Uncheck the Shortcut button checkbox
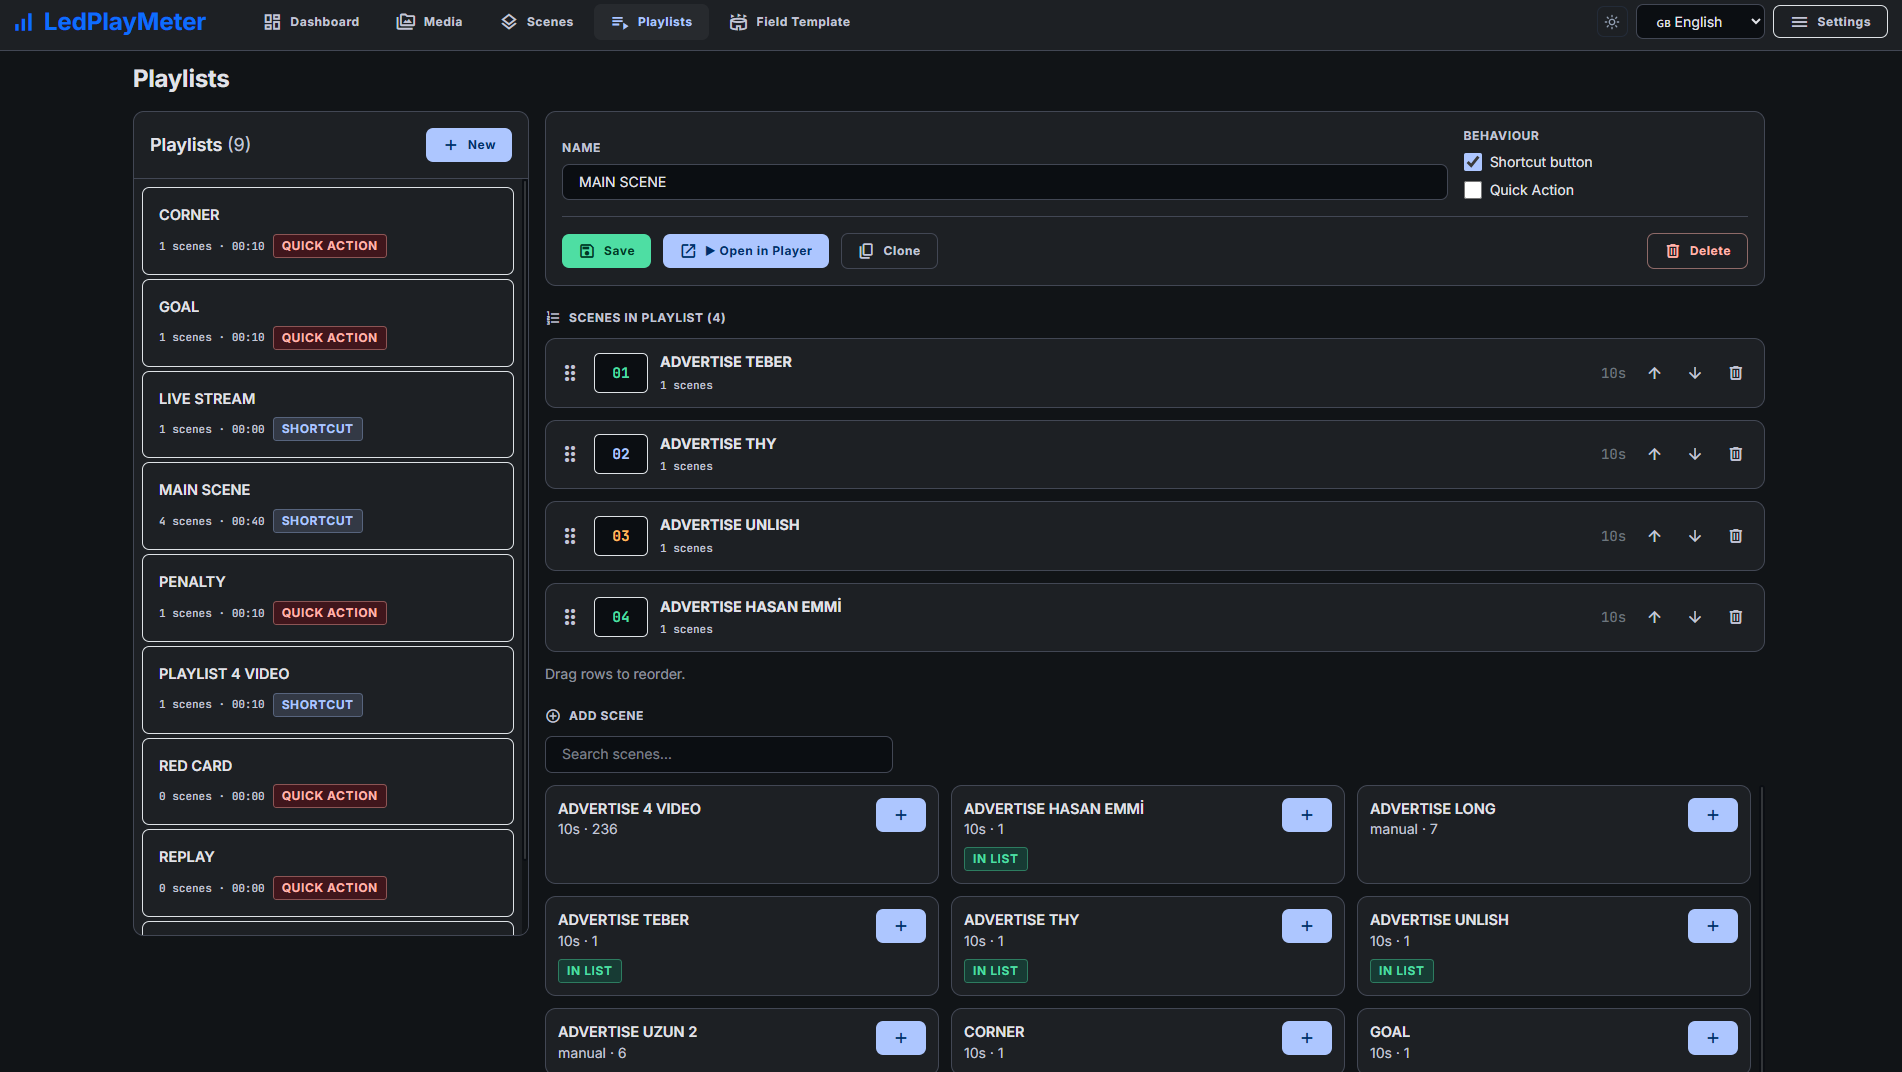1902x1072 pixels. (1473, 162)
